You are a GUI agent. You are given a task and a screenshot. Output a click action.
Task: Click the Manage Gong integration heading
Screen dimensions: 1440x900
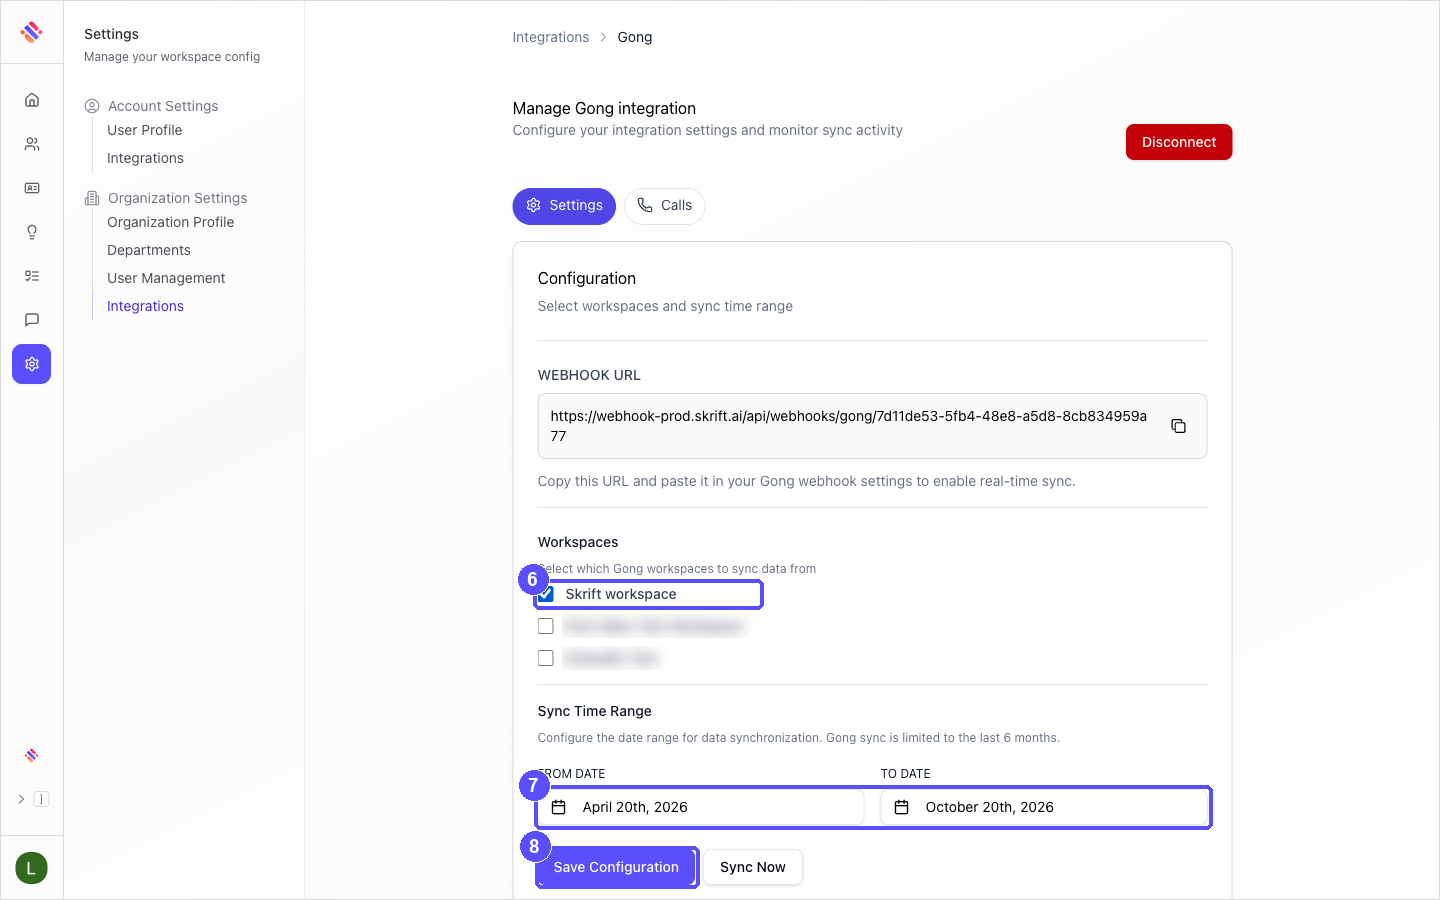tap(604, 108)
